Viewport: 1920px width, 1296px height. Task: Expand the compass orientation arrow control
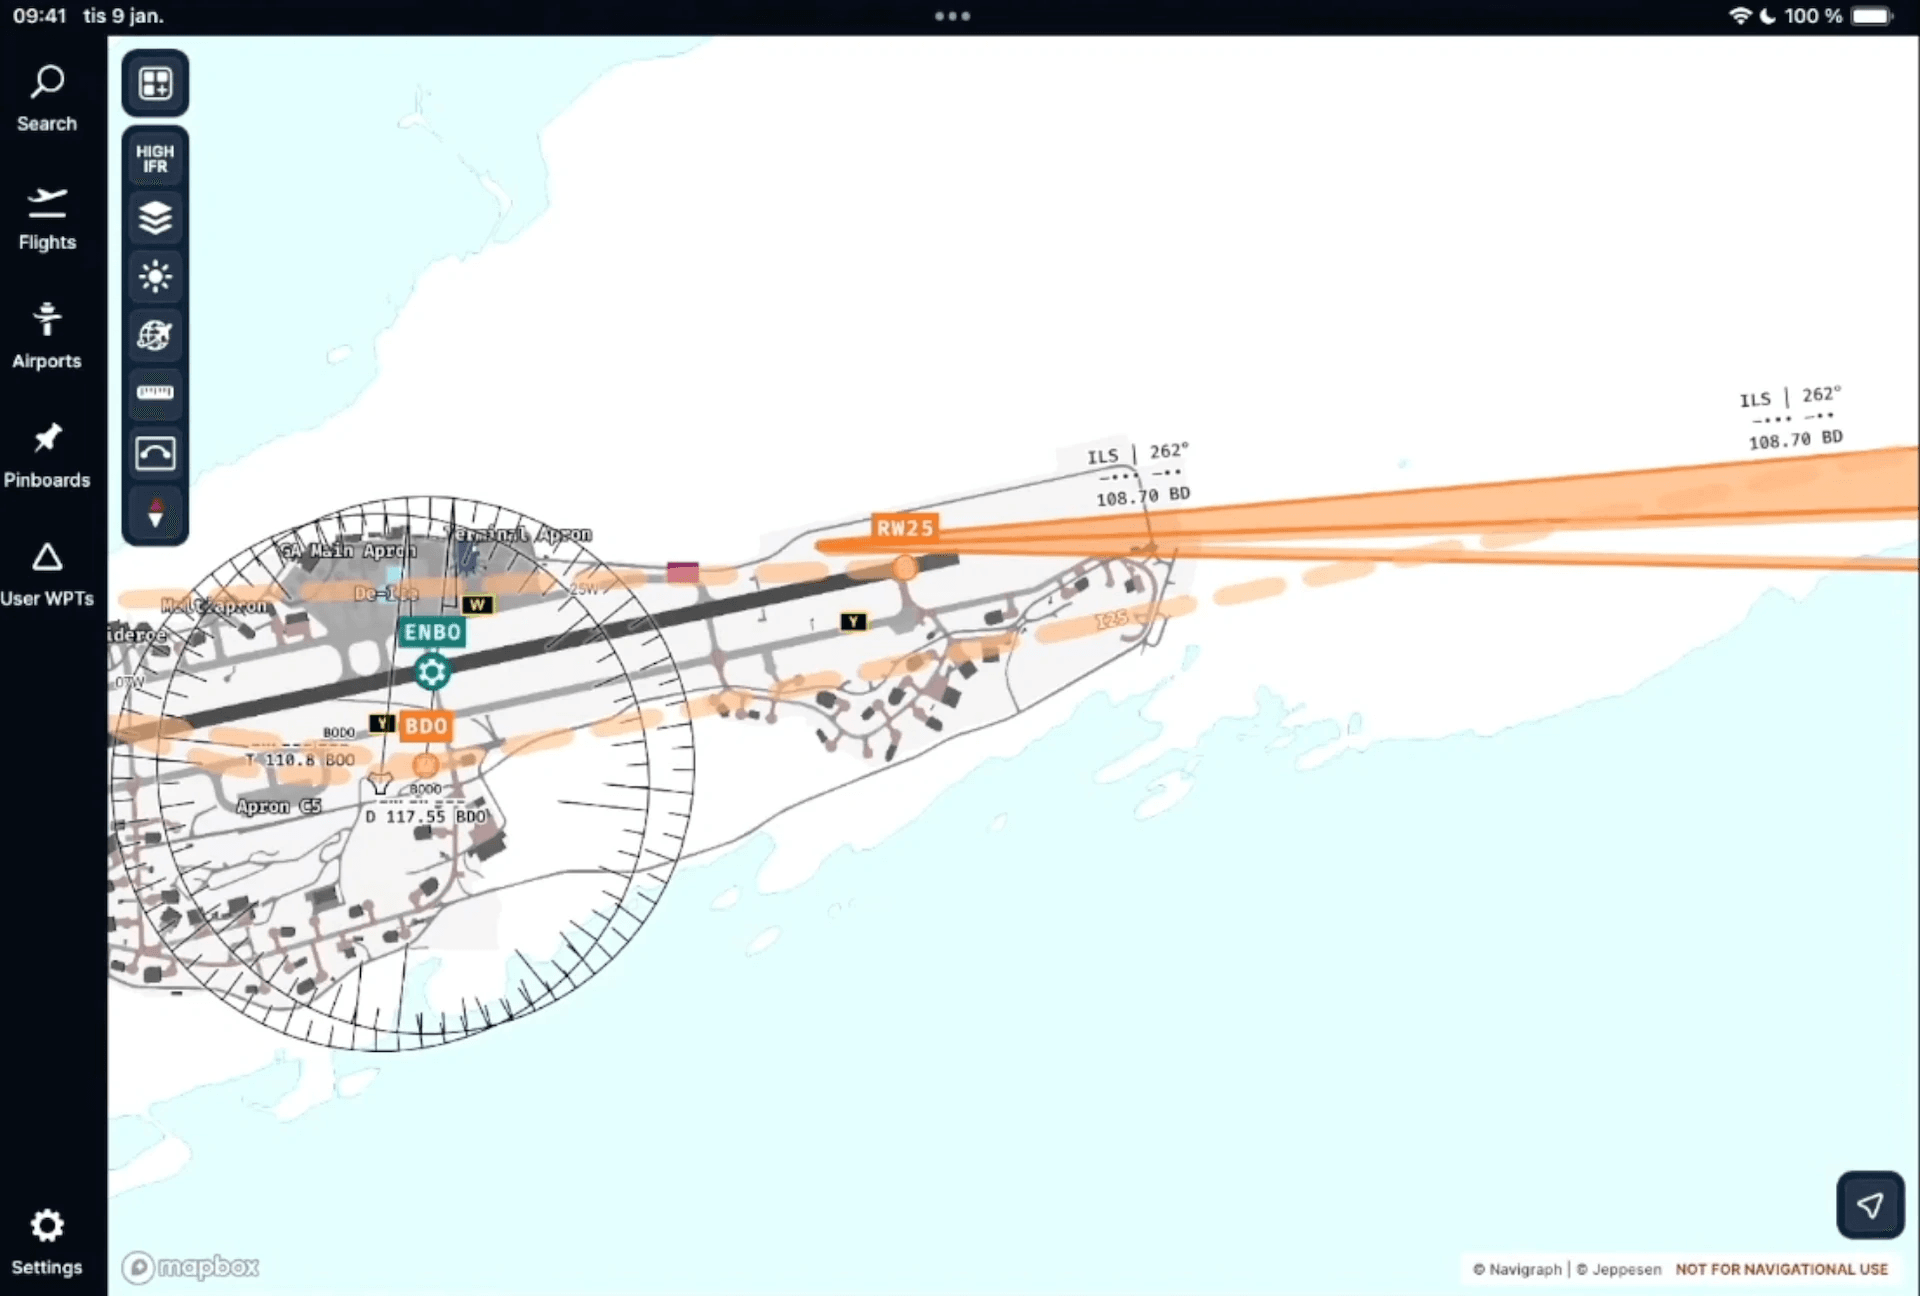click(x=155, y=513)
